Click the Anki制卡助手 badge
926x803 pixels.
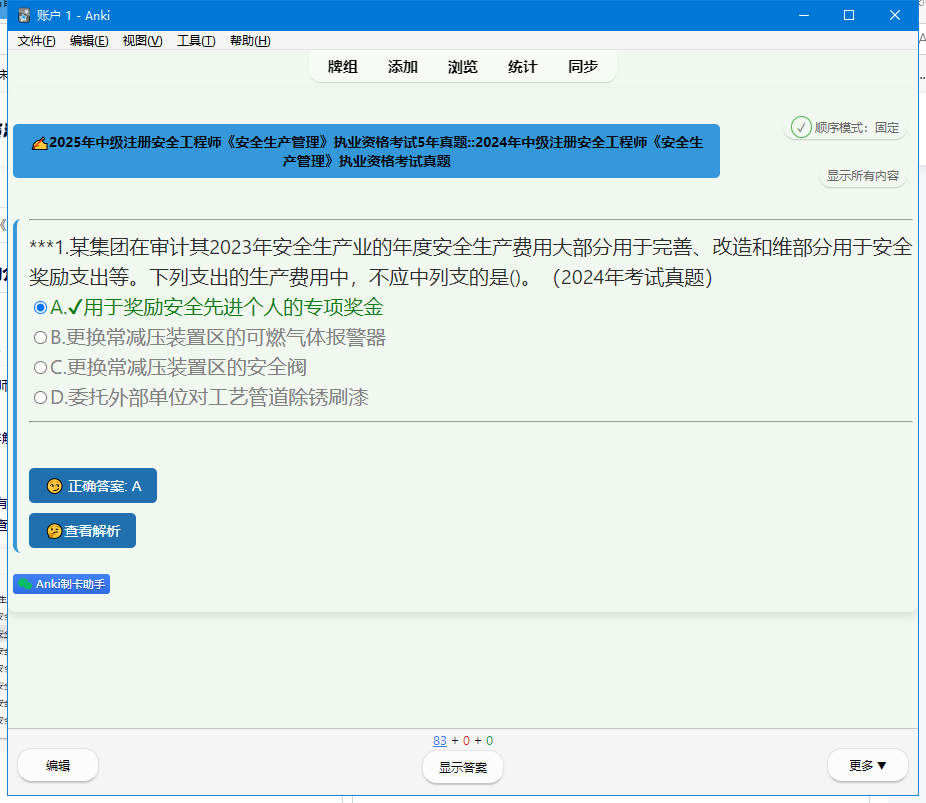click(61, 584)
